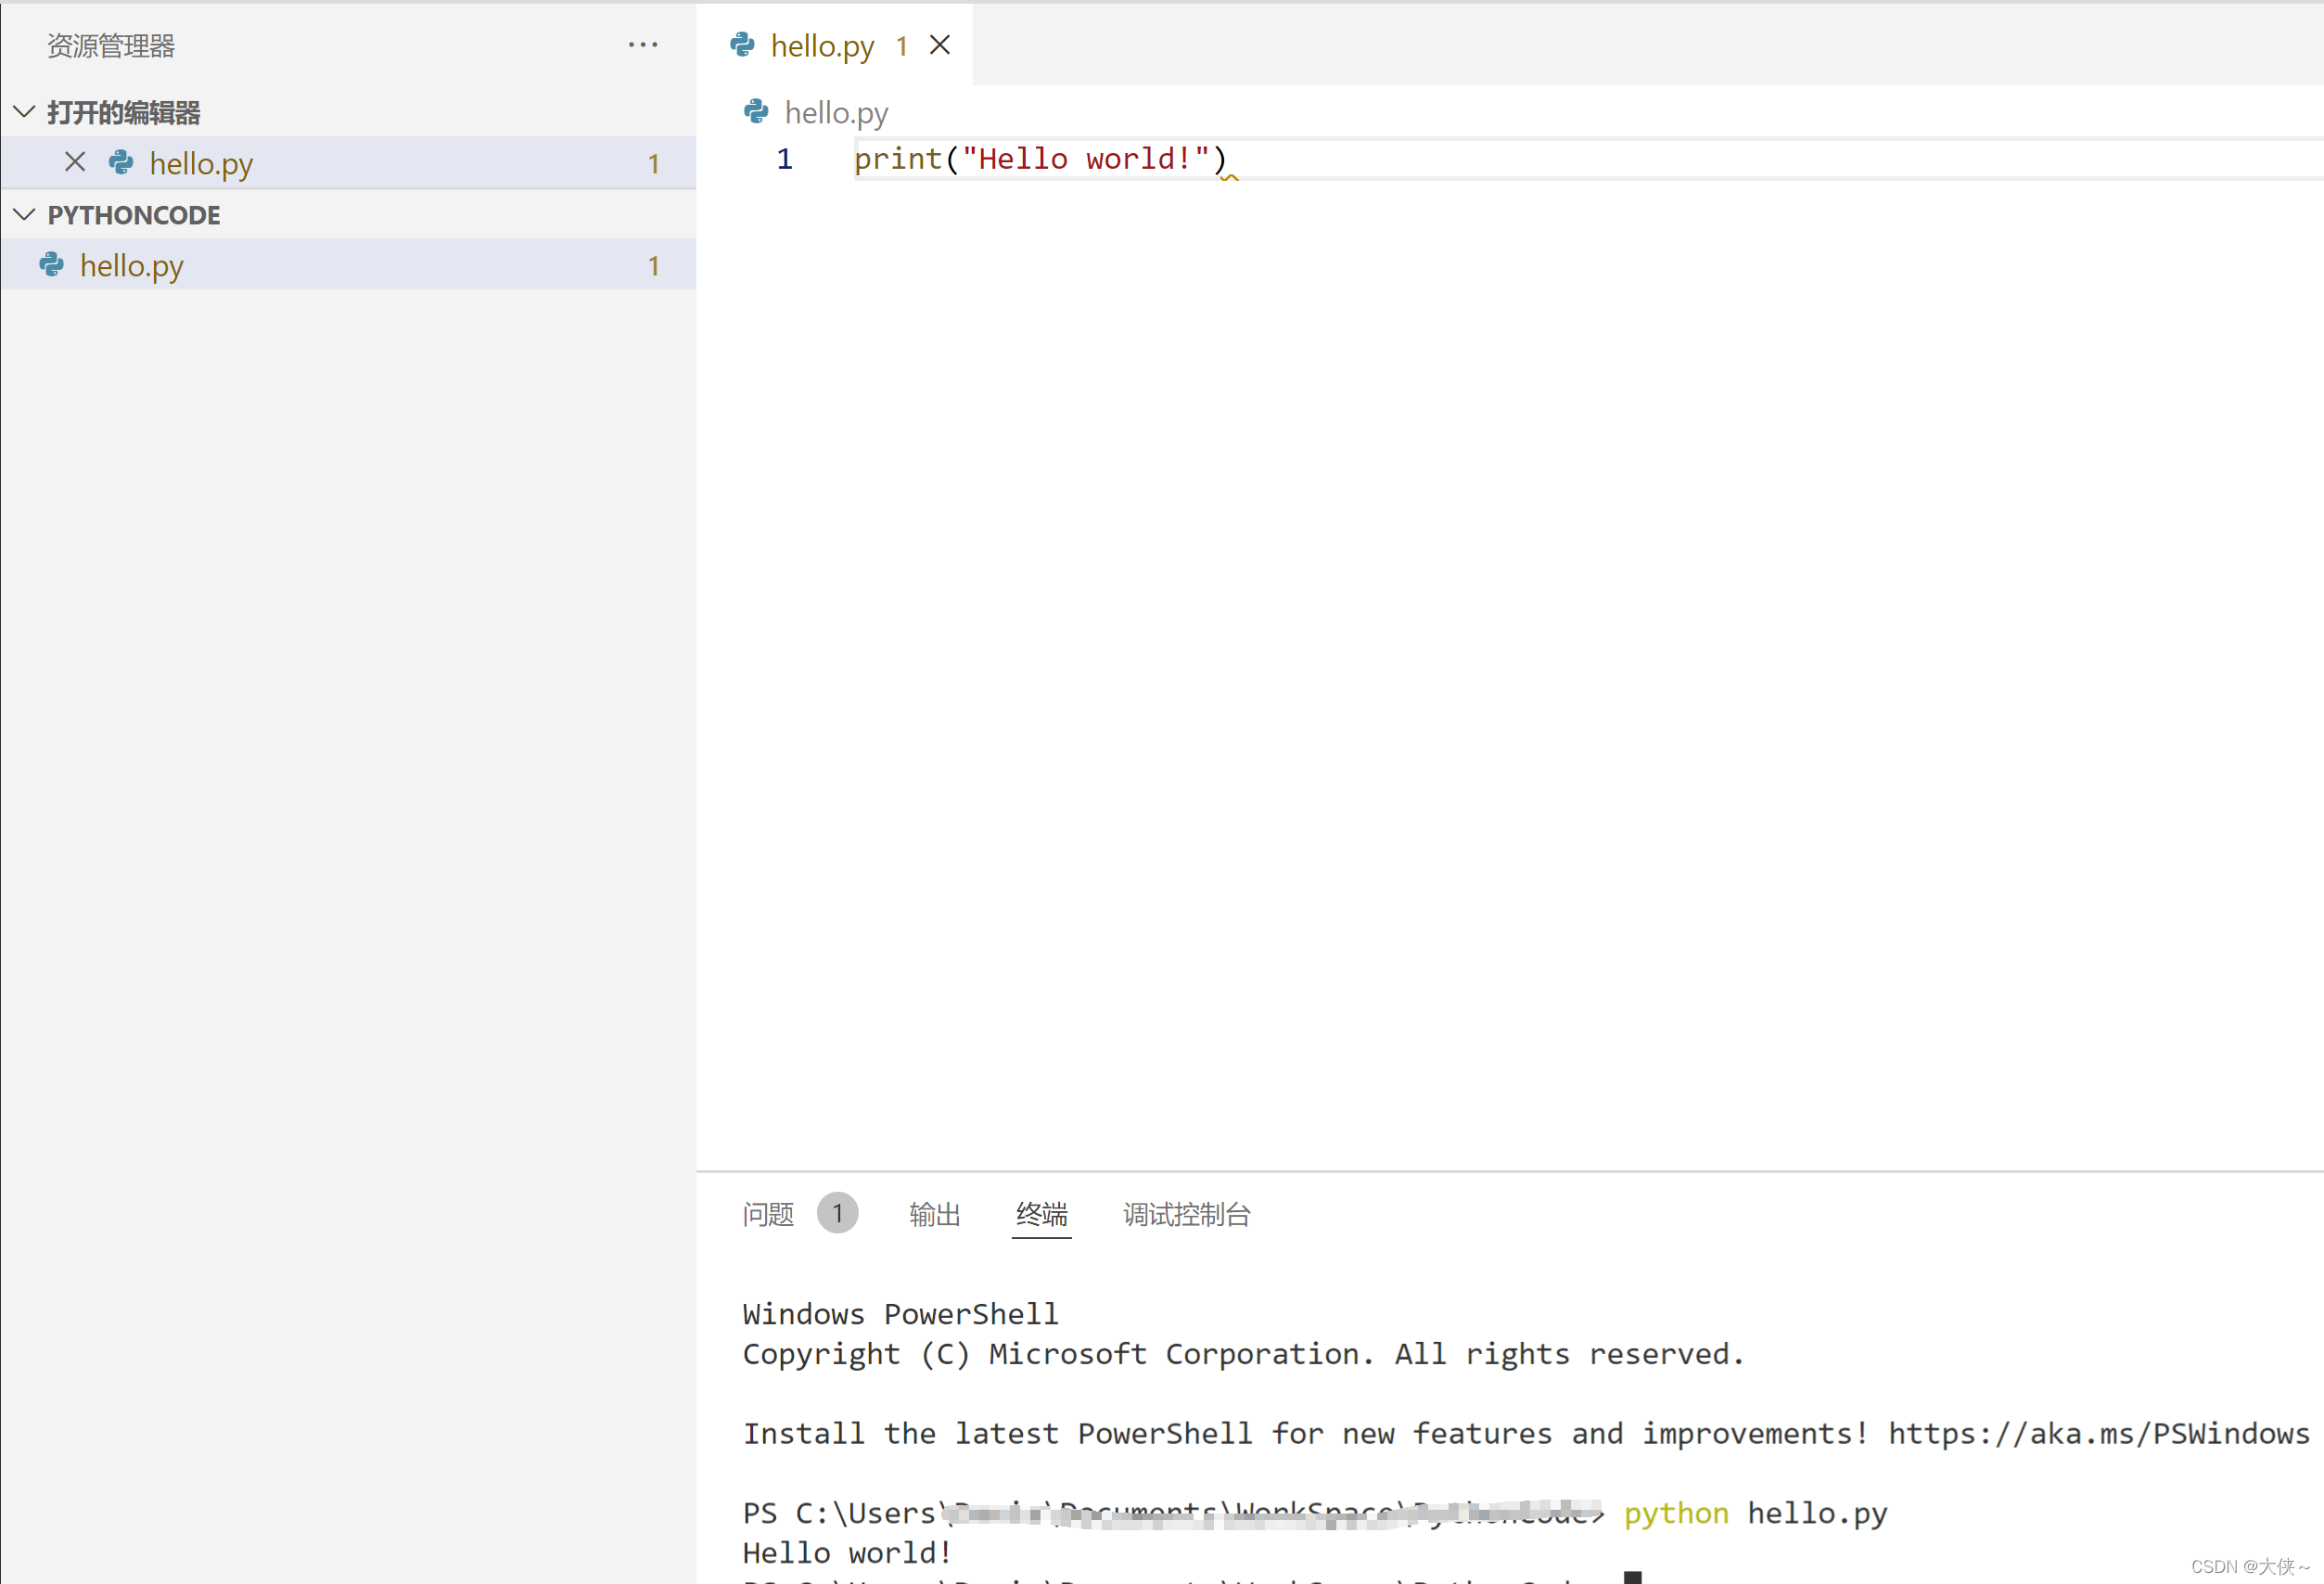
Task: Click the problems count badge
Action: coord(837,1213)
